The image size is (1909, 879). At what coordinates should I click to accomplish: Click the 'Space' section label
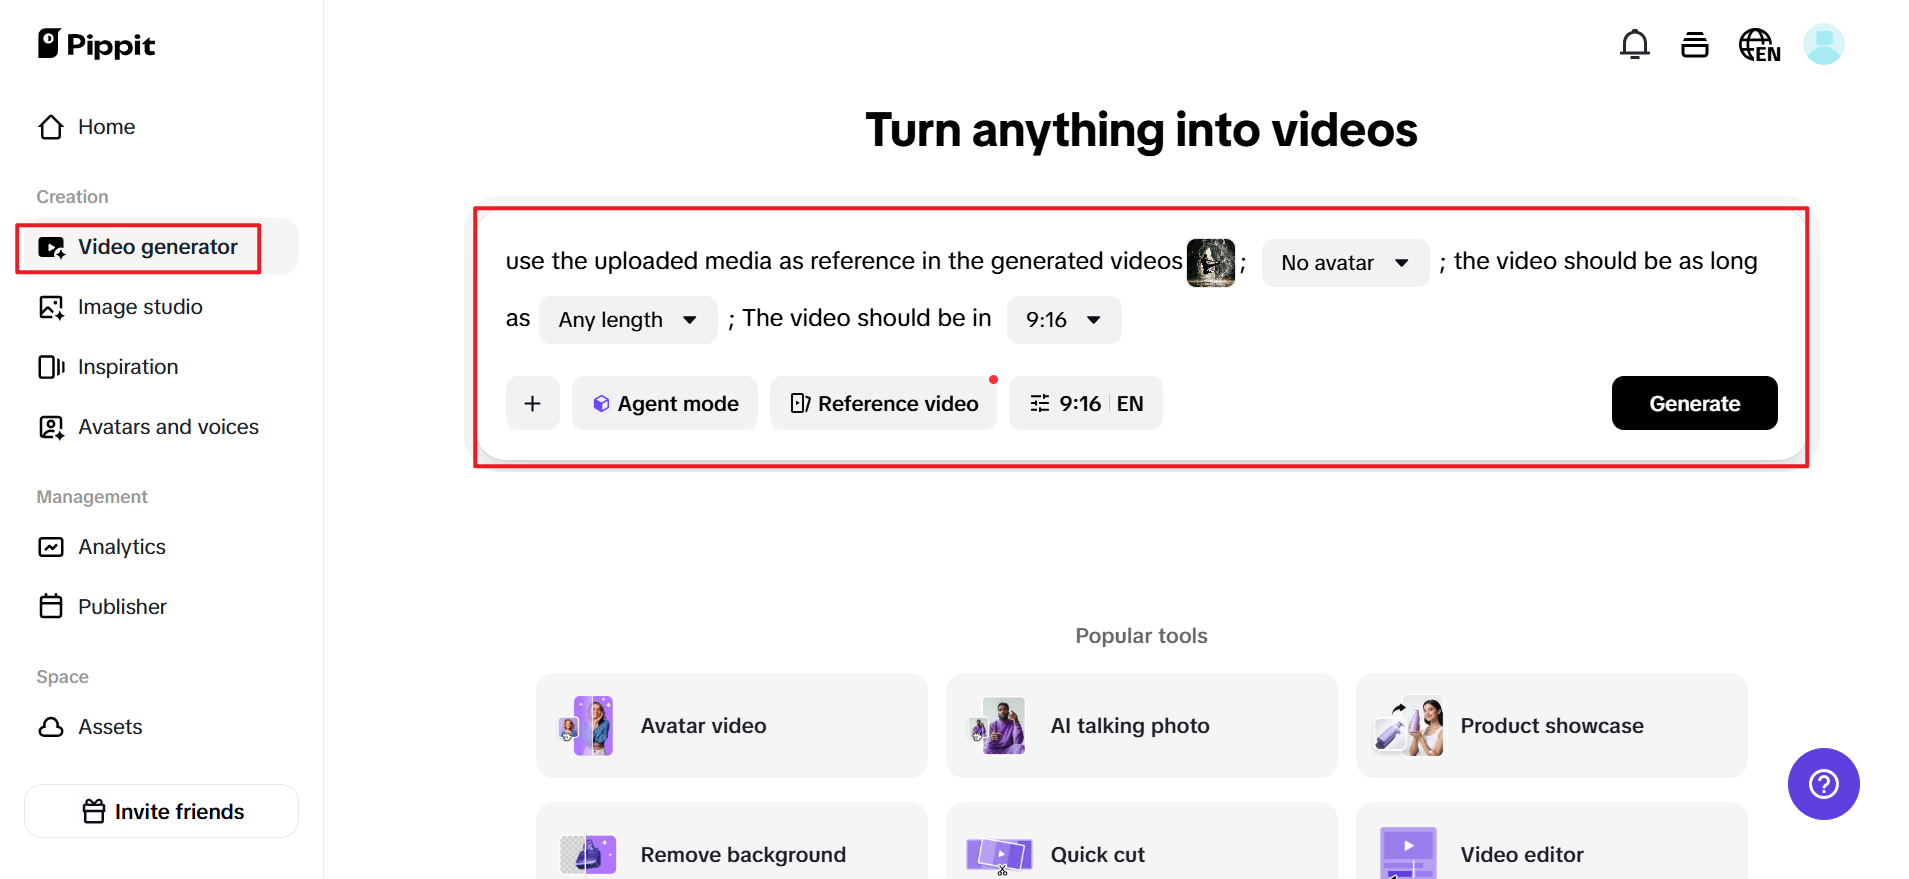coord(62,677)
